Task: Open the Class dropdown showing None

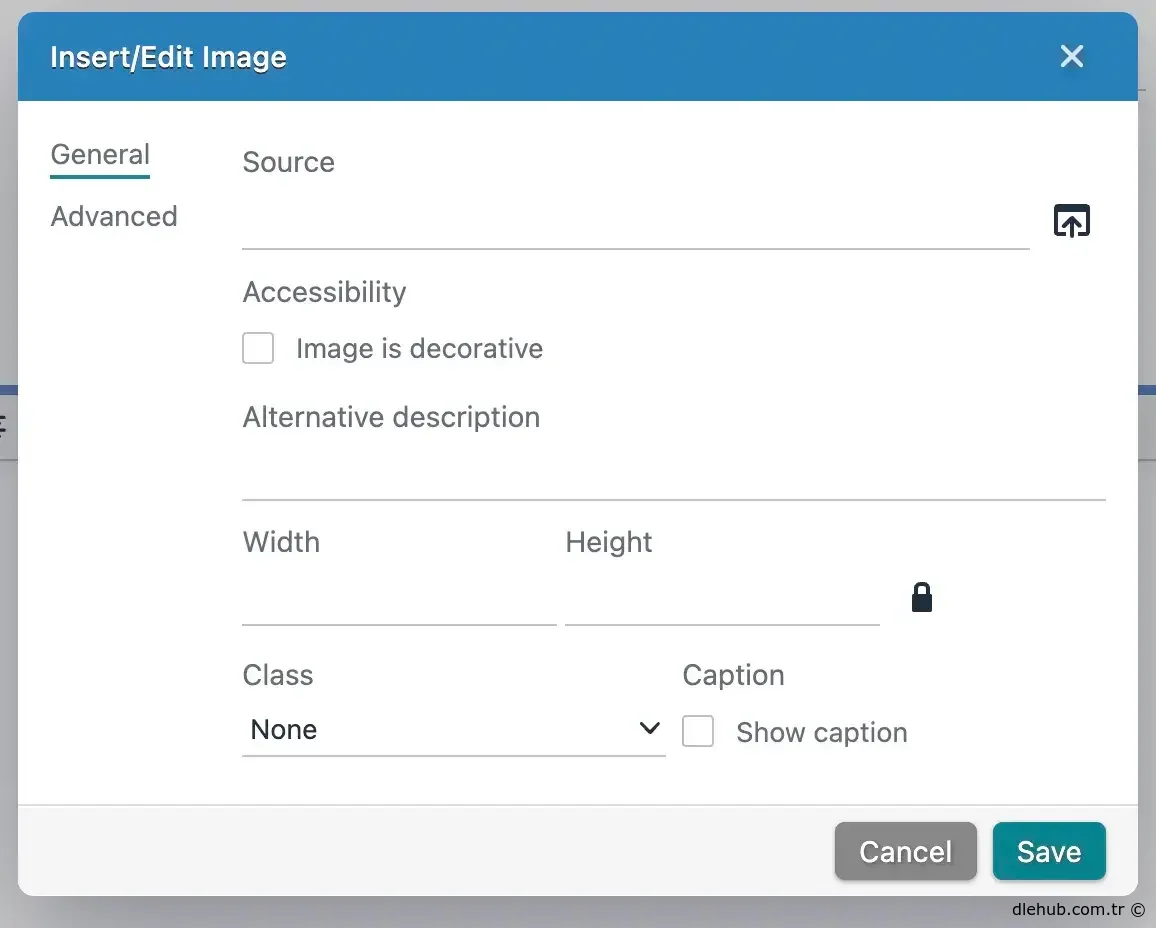Action: tap(440, 730)
